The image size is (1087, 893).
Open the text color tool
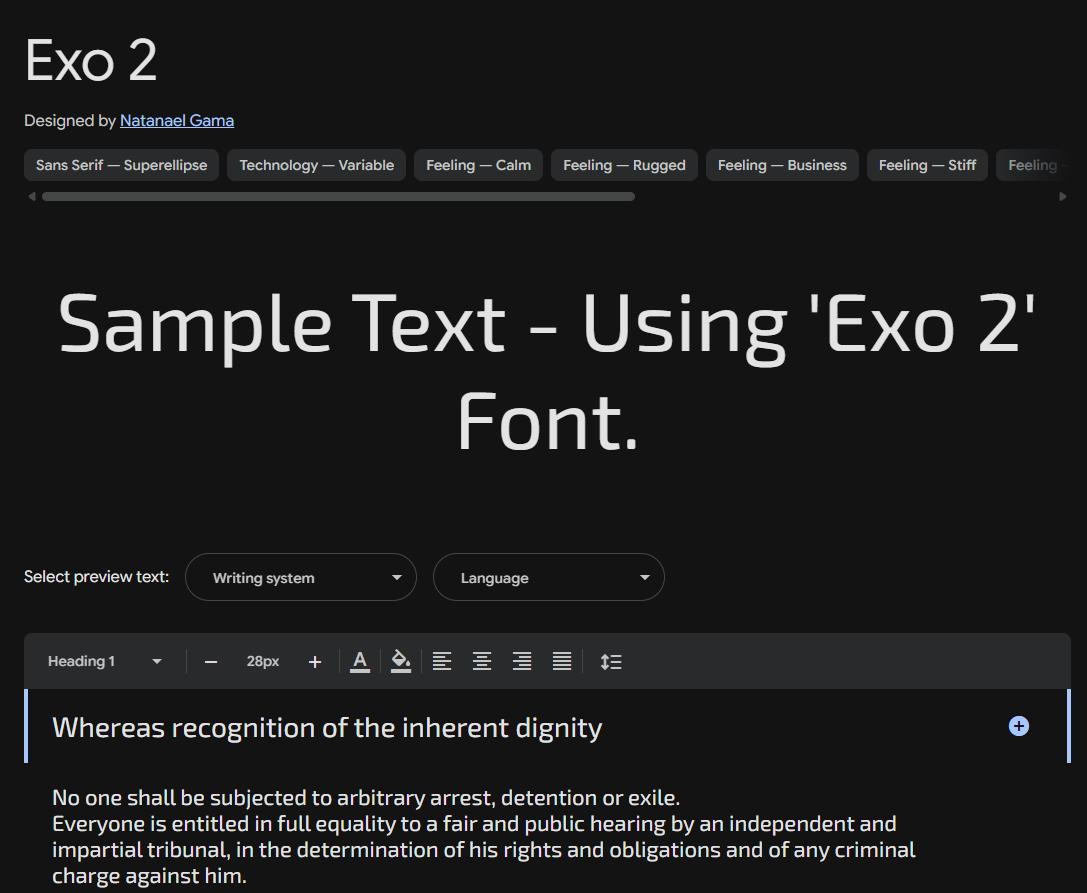pyautogui.click(x=360, y=661)
